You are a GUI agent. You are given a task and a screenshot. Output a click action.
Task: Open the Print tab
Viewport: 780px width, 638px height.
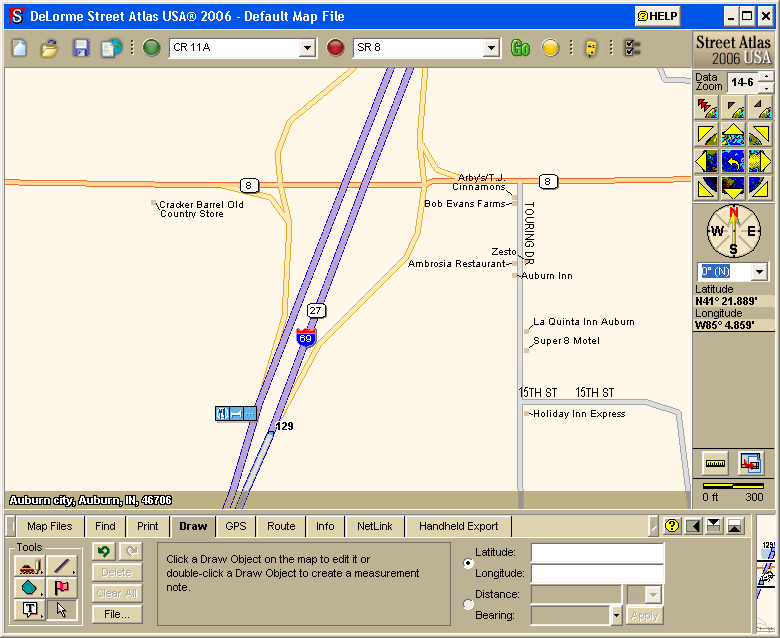pyautogui.click(x=148, y=526)
